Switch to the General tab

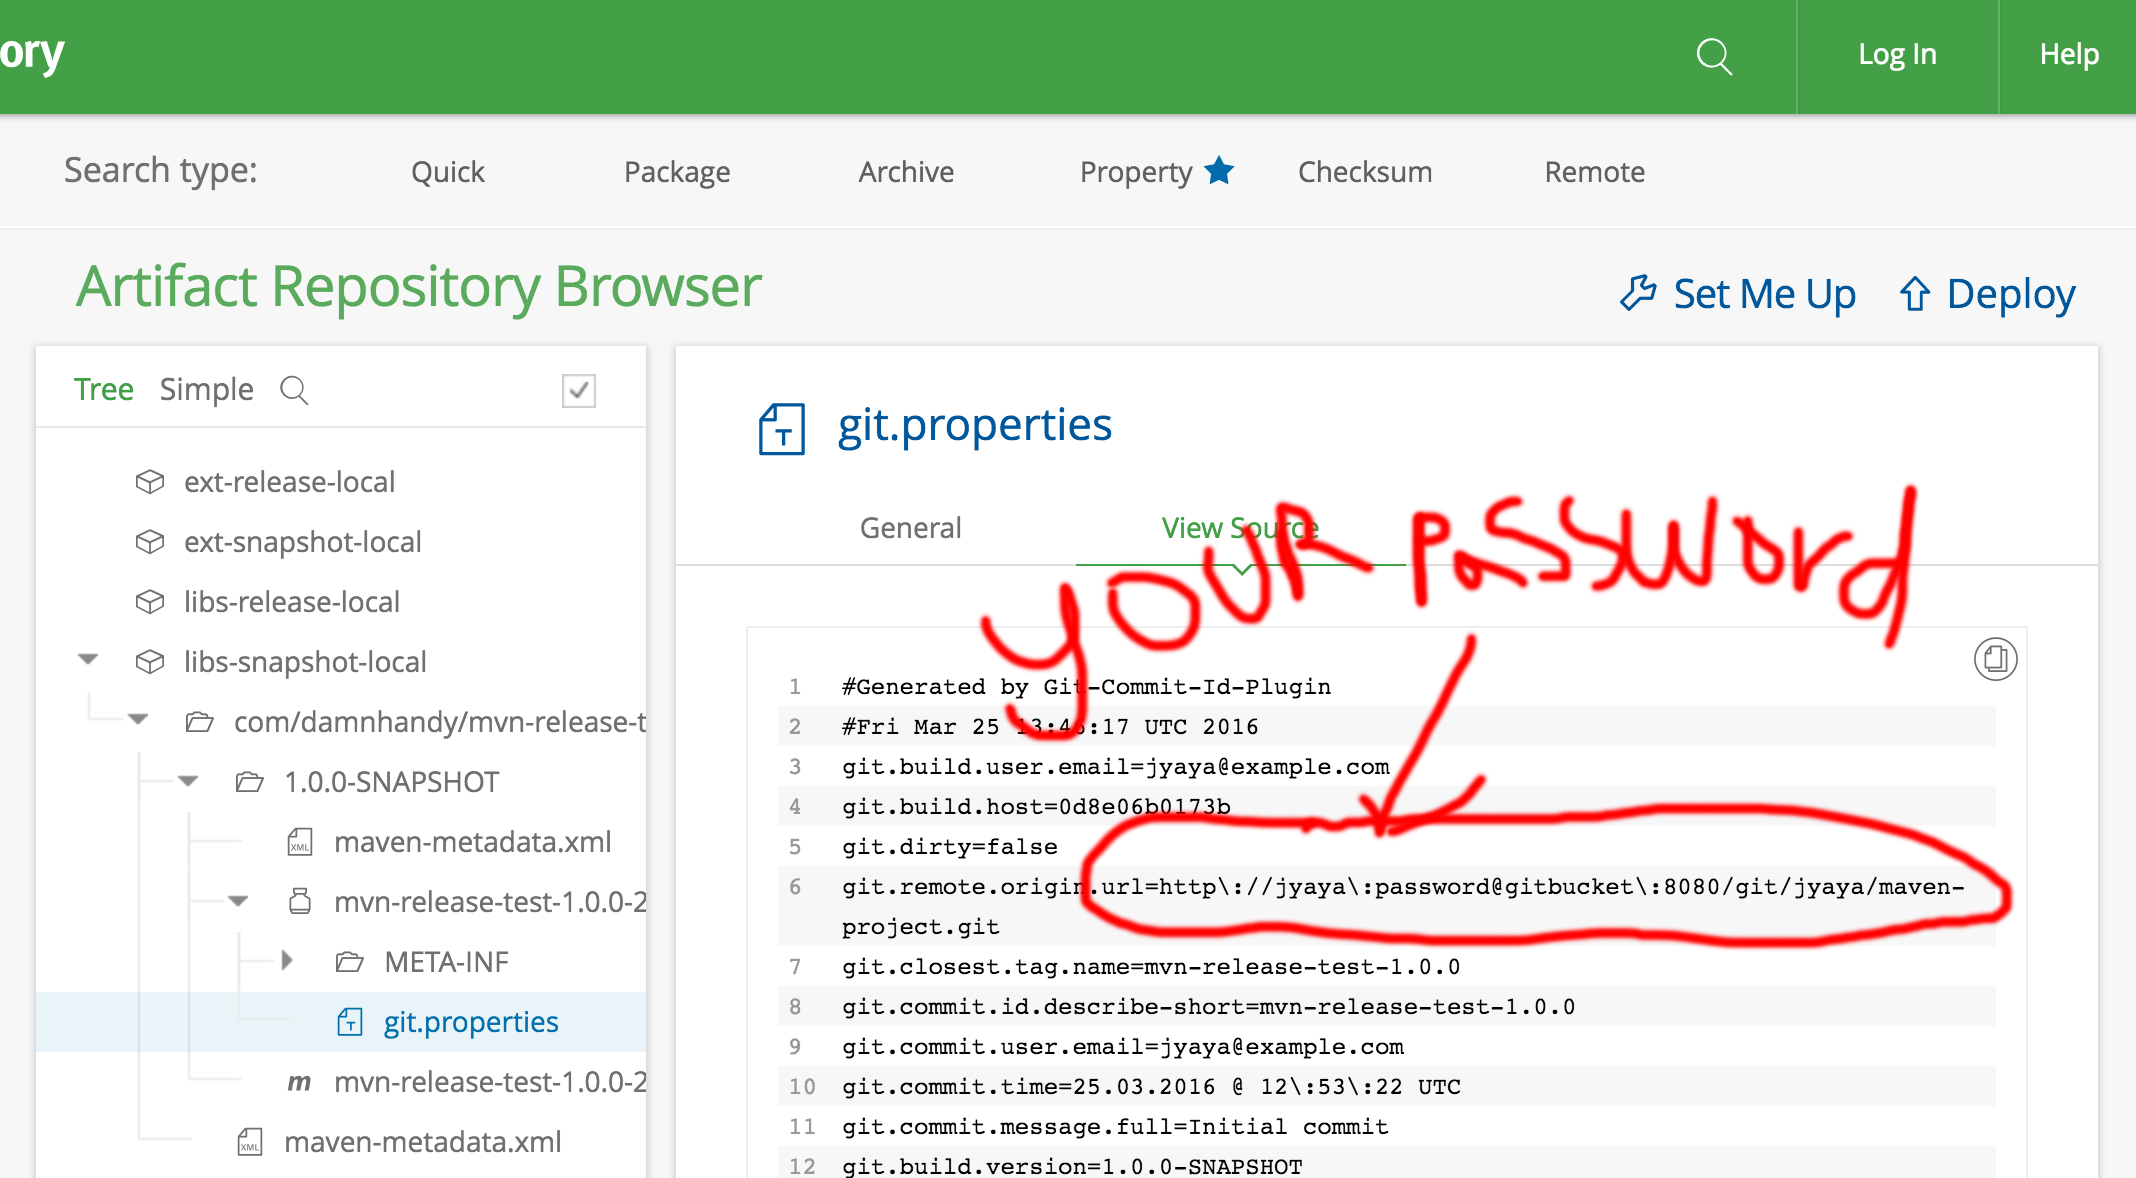coord(911,528)
